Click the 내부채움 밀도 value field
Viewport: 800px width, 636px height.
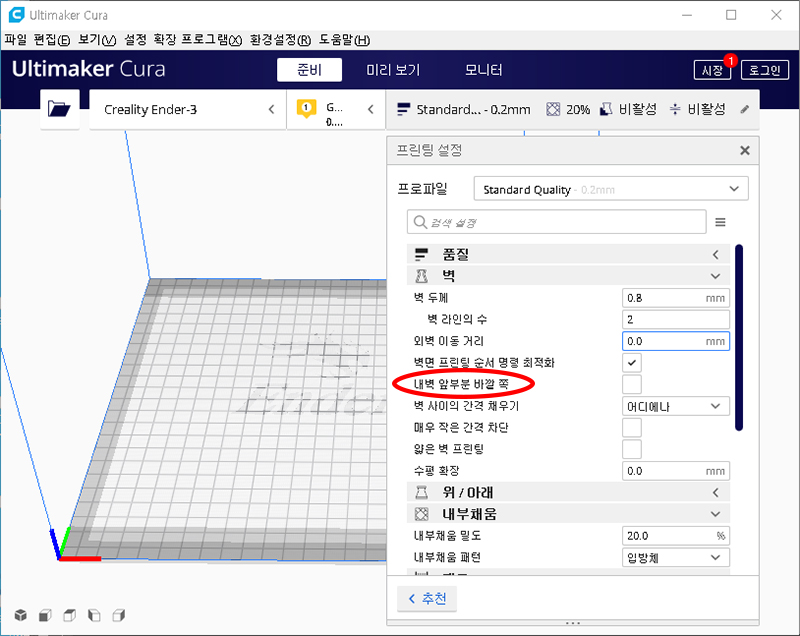pos(676,536)
